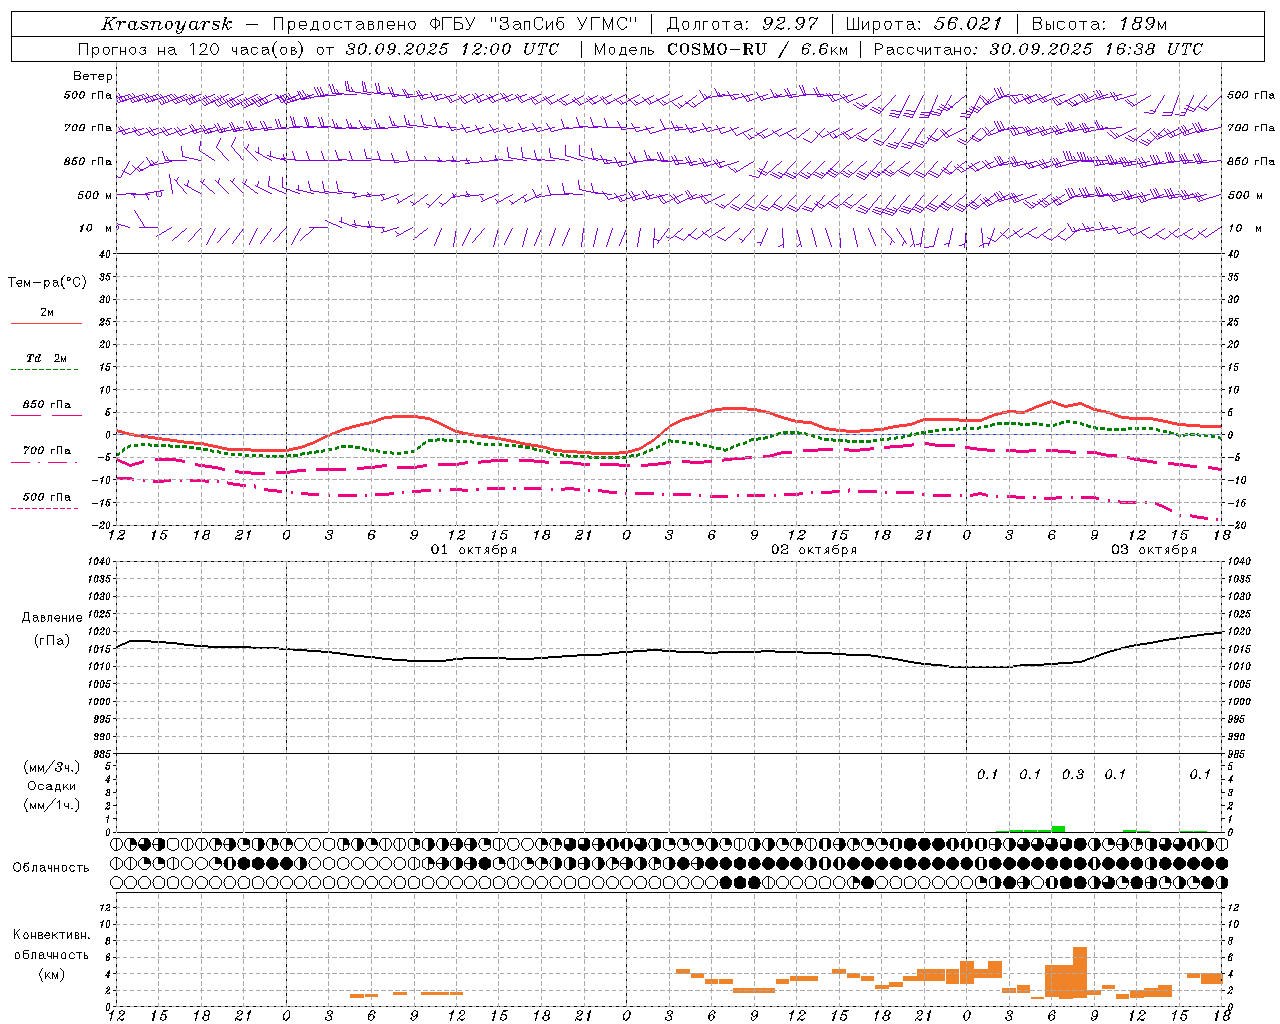
Task: Click the "(мм/3ч.)" precipitation unit label
Action: click(52, 767)
